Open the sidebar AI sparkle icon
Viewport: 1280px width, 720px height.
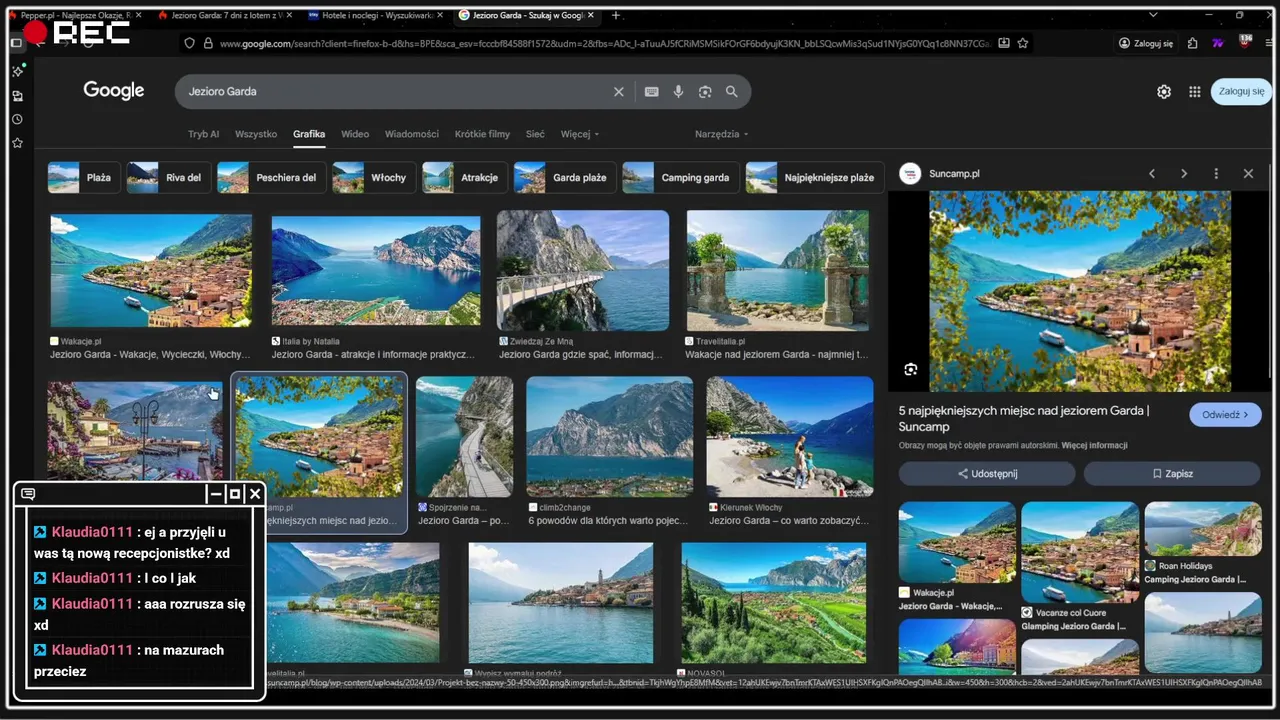coord(17,71)
